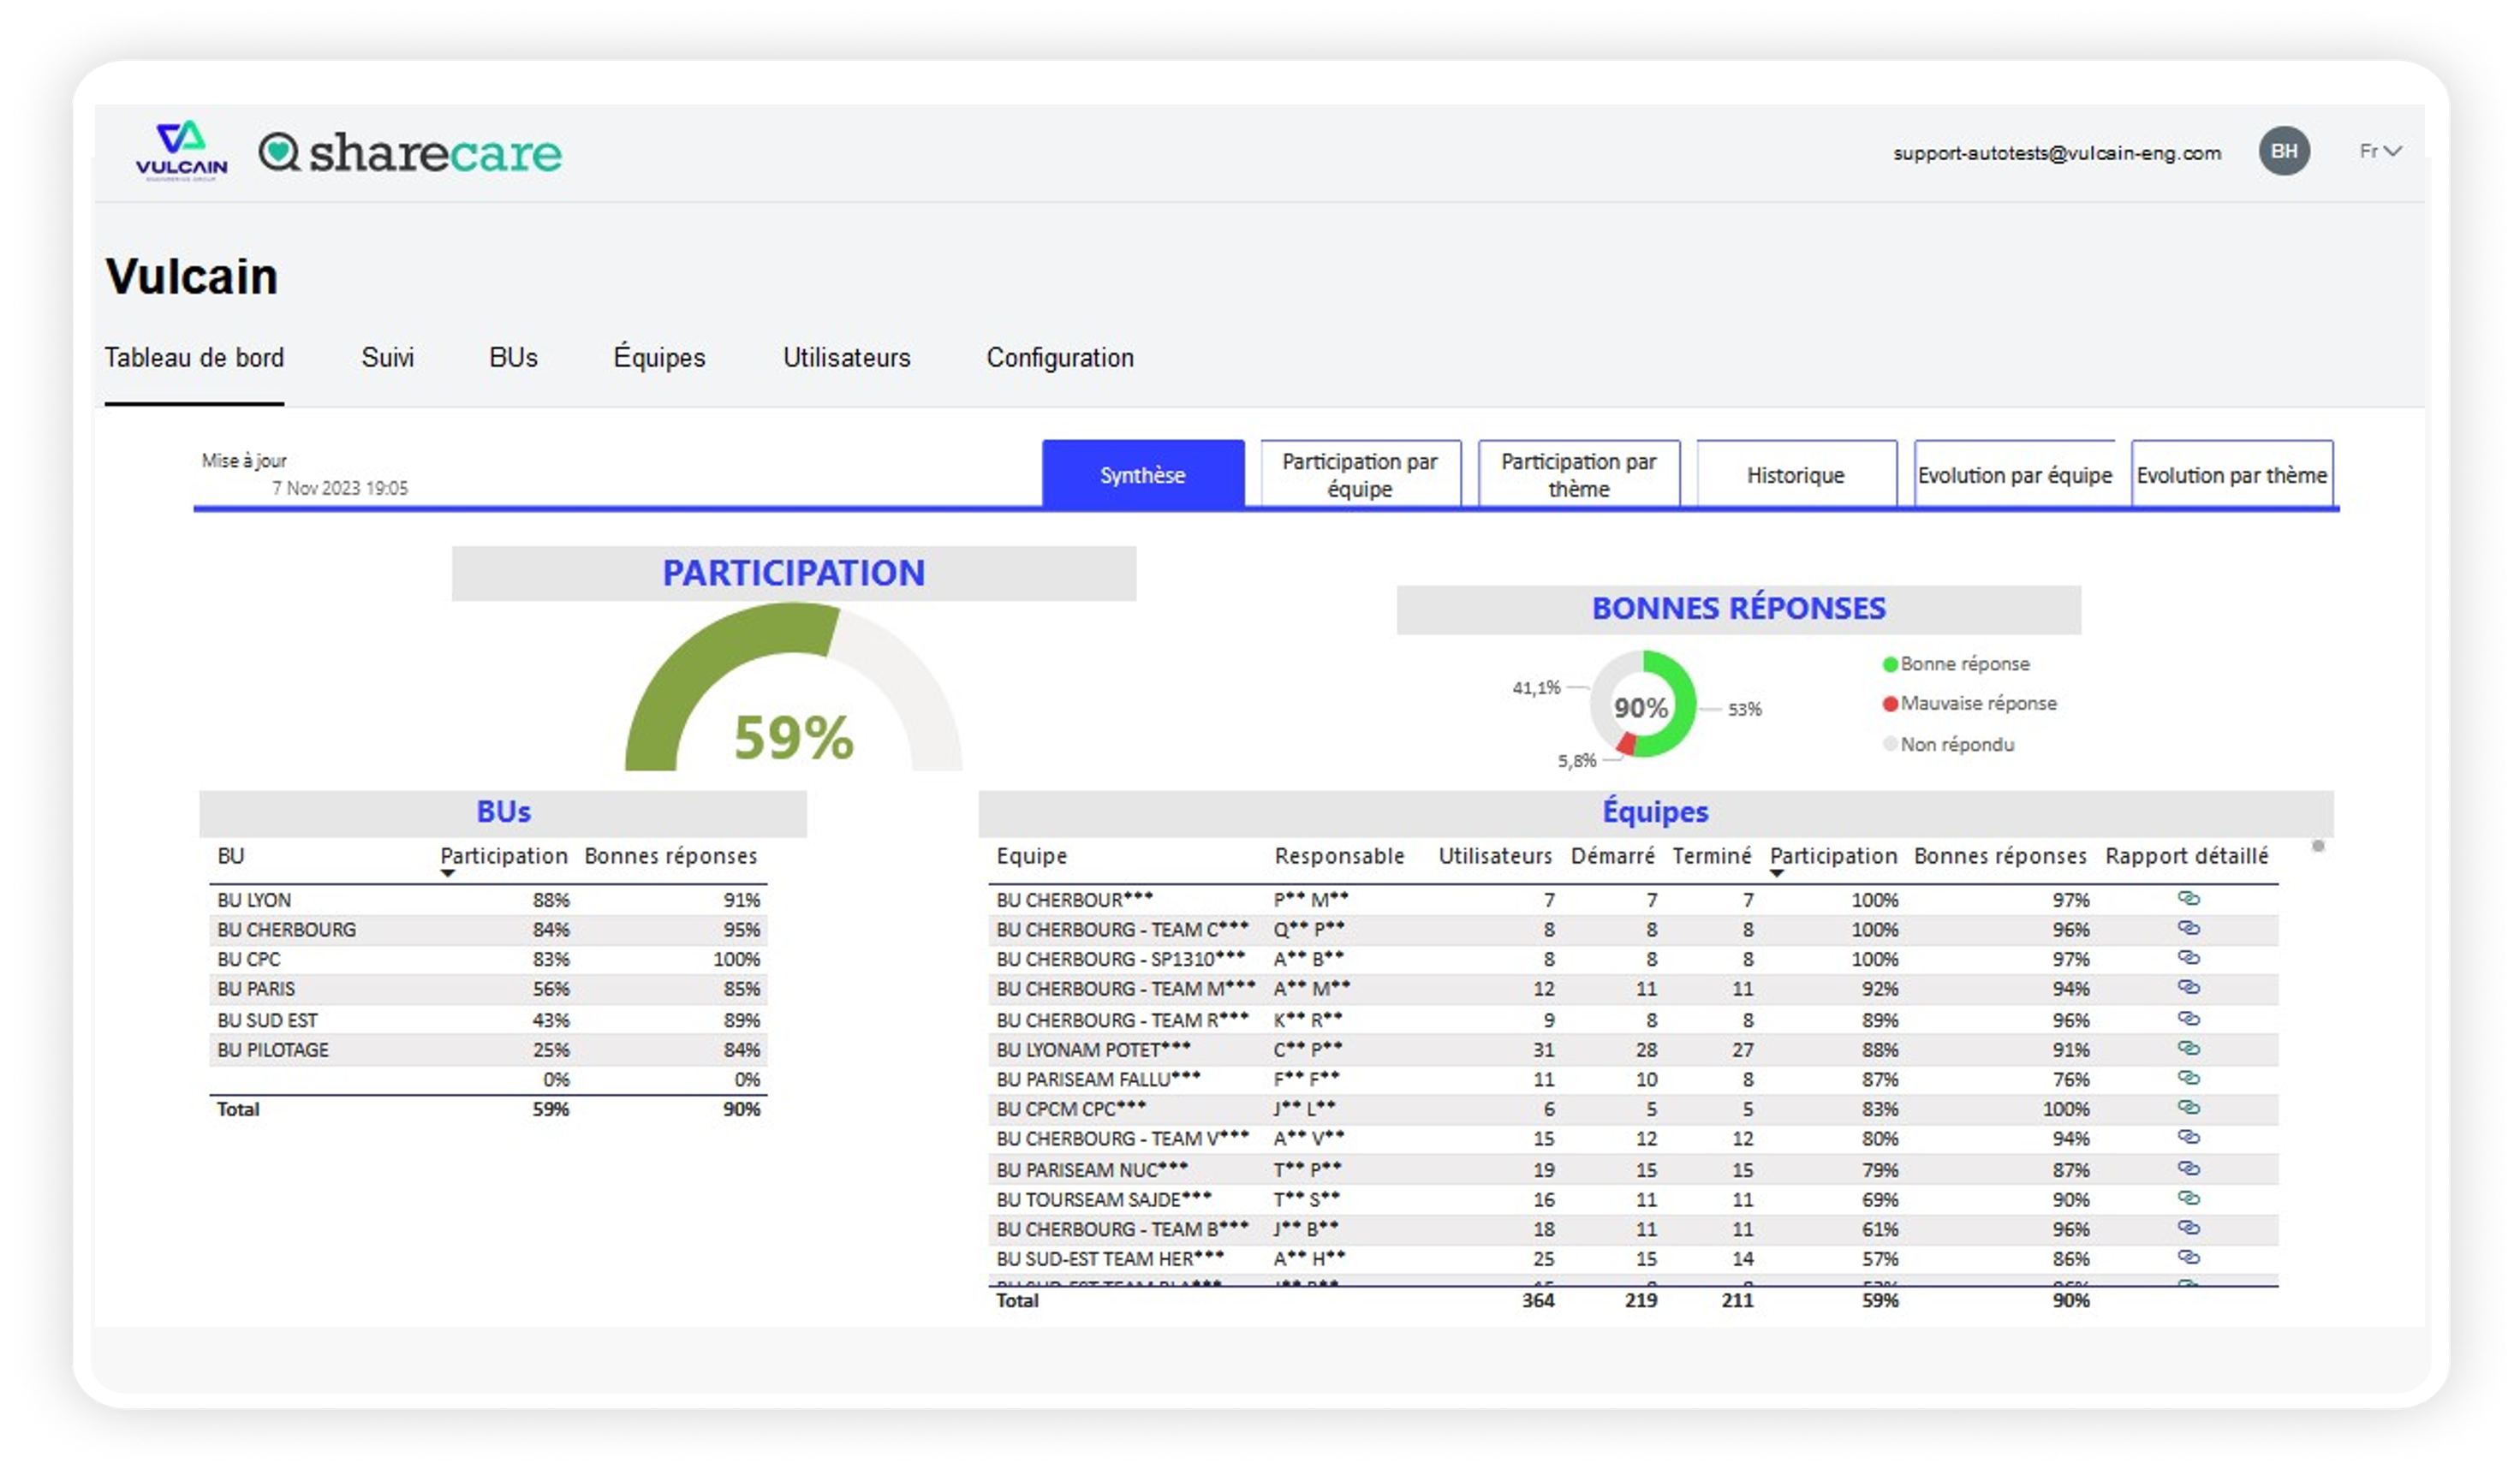Click the sharecare logo

pos(410,152)
